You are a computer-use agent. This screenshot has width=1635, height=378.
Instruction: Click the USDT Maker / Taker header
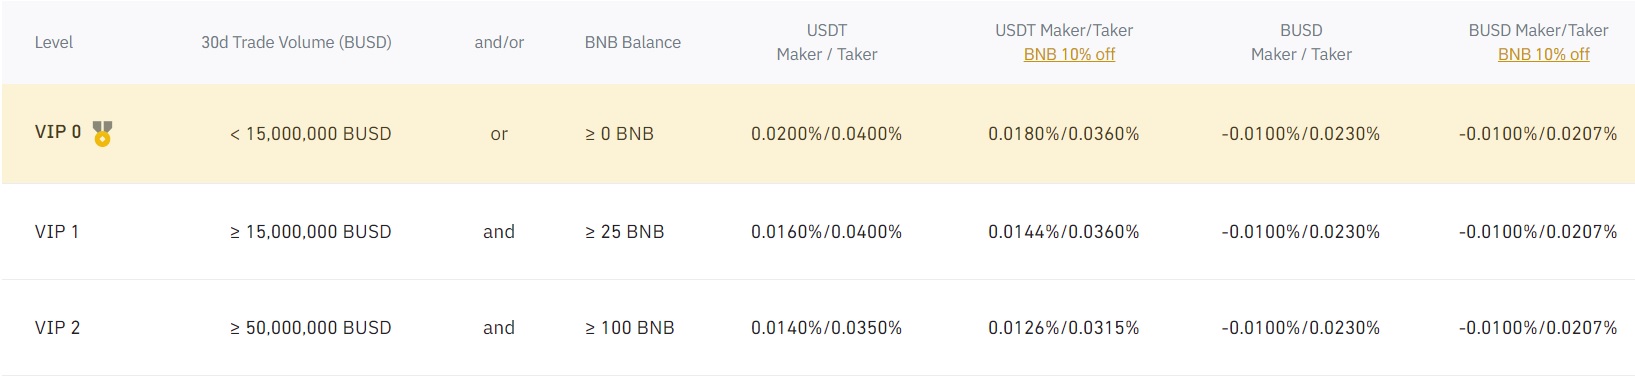[827, 42]
